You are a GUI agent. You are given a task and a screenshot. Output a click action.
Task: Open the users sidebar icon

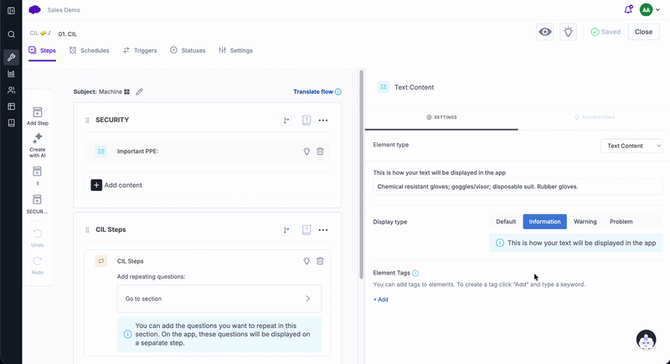11,90
